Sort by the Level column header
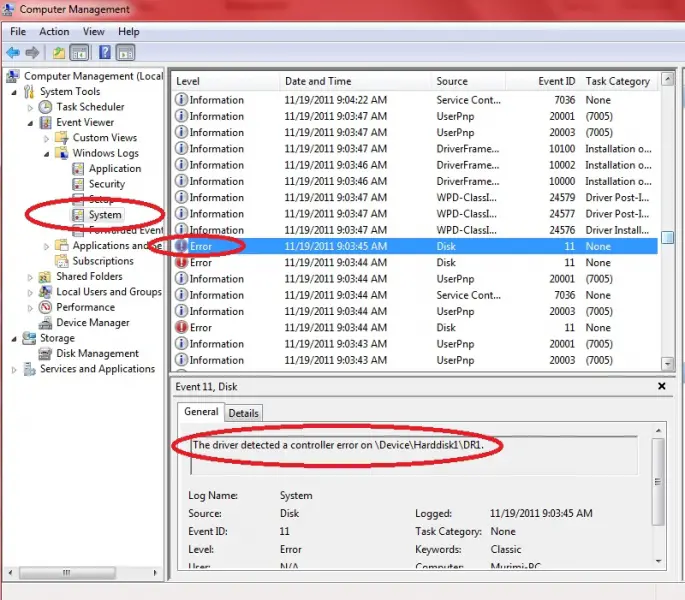 (225, 81)
